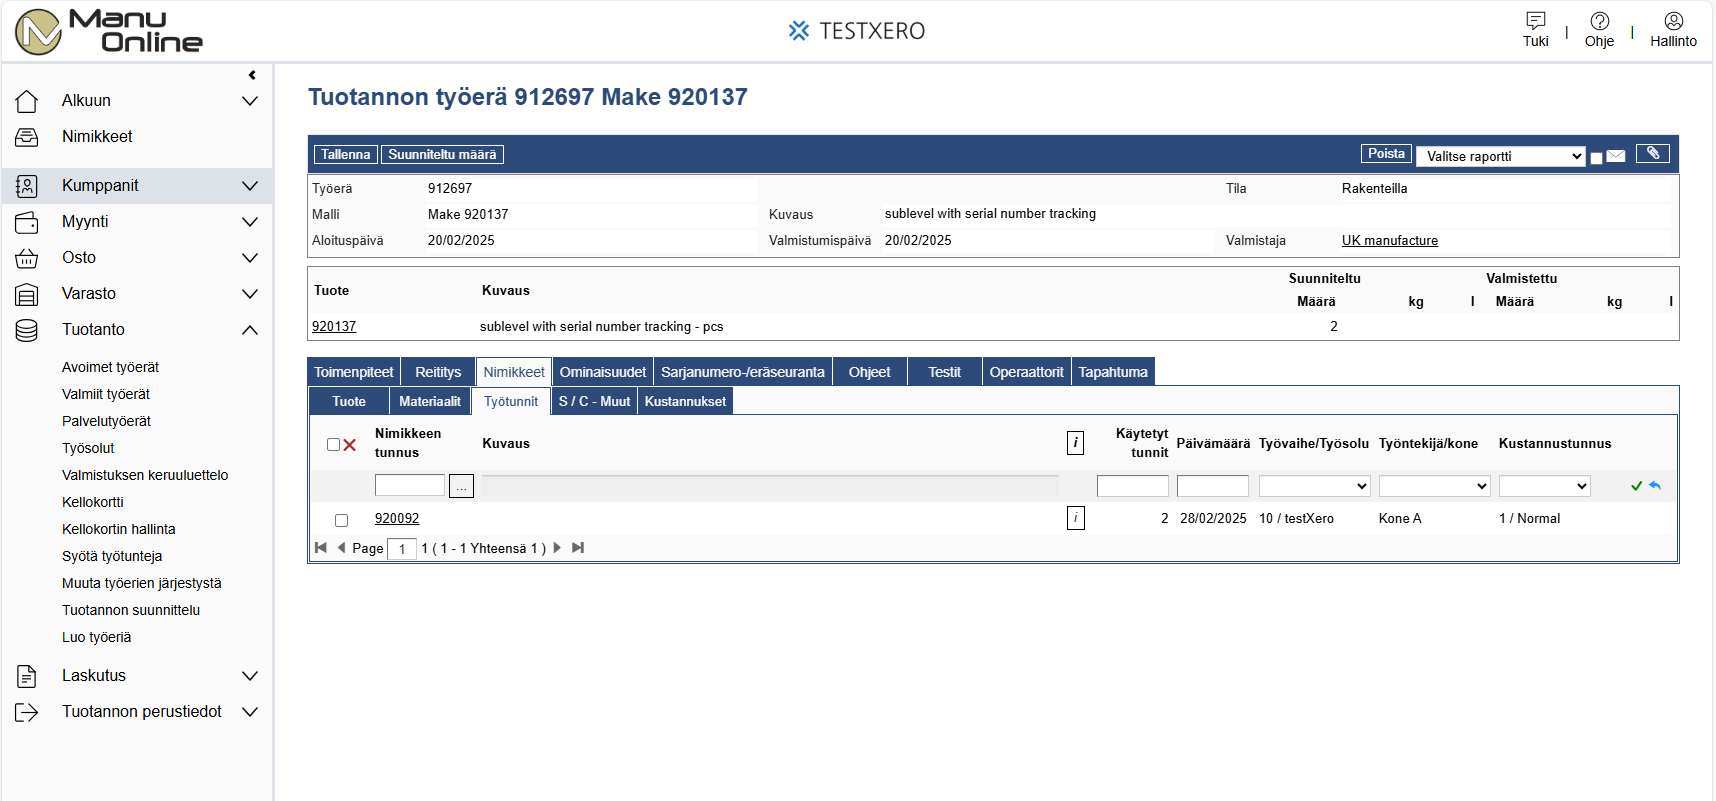Switch to the Toimenpiteet tab
Image resolution: width=1716 pixels, height=801 pixels.
pyautogui.click(x=354, y=372)
